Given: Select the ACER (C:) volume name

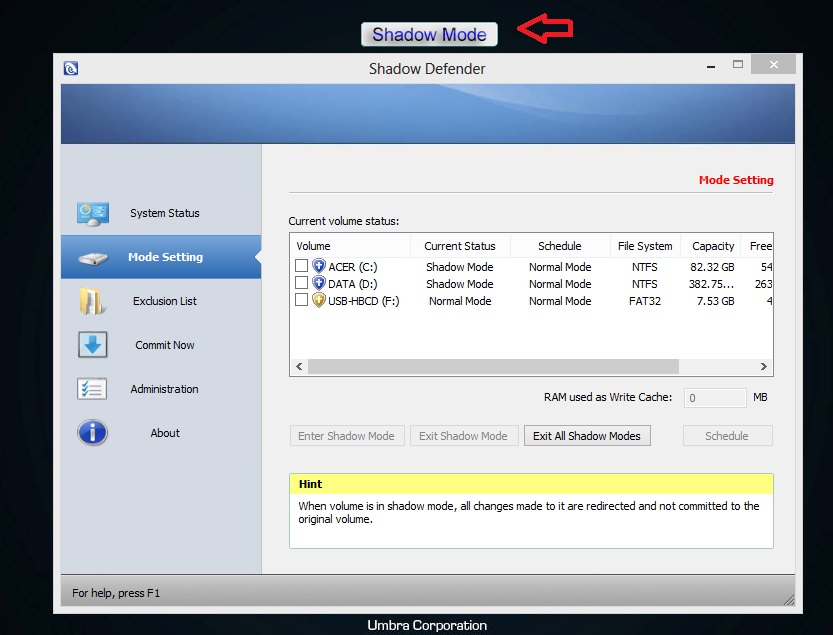Looking at the screenshot, I should [353, 267].
